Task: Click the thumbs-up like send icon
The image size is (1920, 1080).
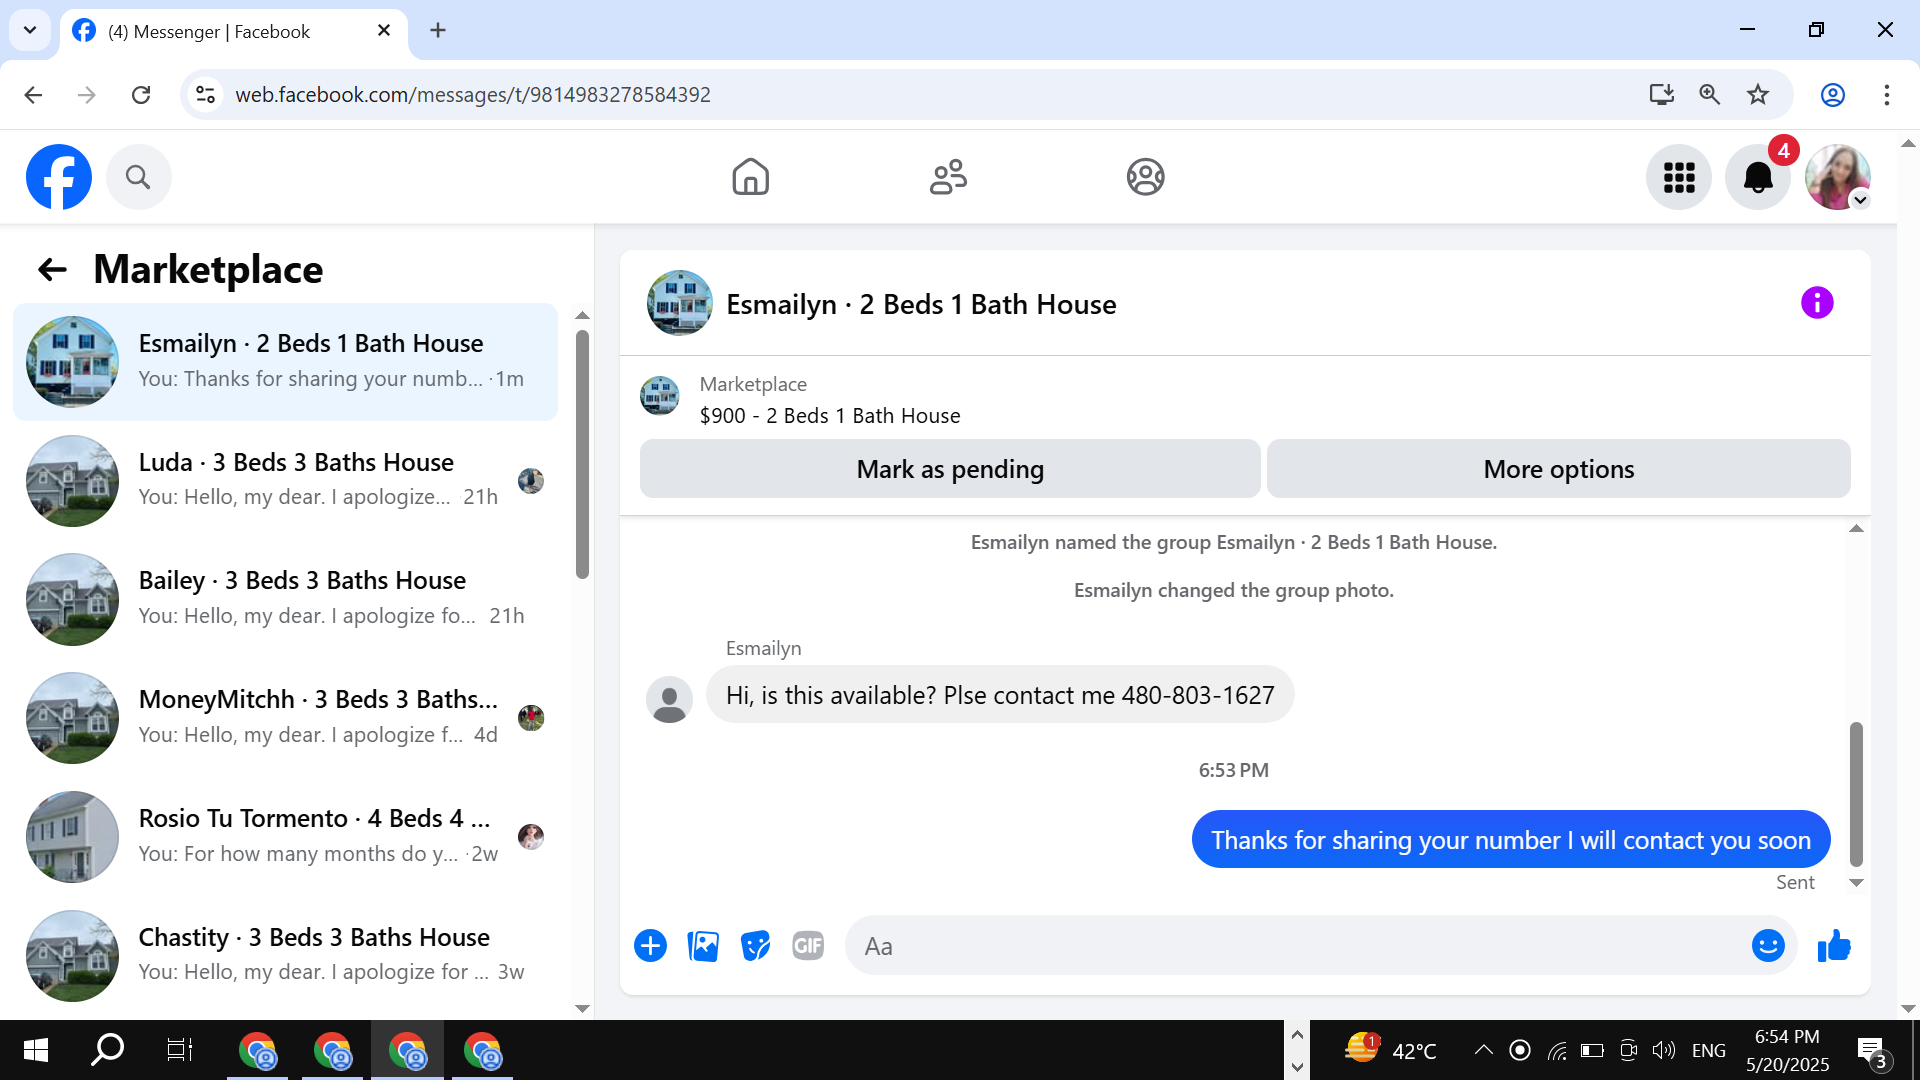Action: click(1834, 946)
